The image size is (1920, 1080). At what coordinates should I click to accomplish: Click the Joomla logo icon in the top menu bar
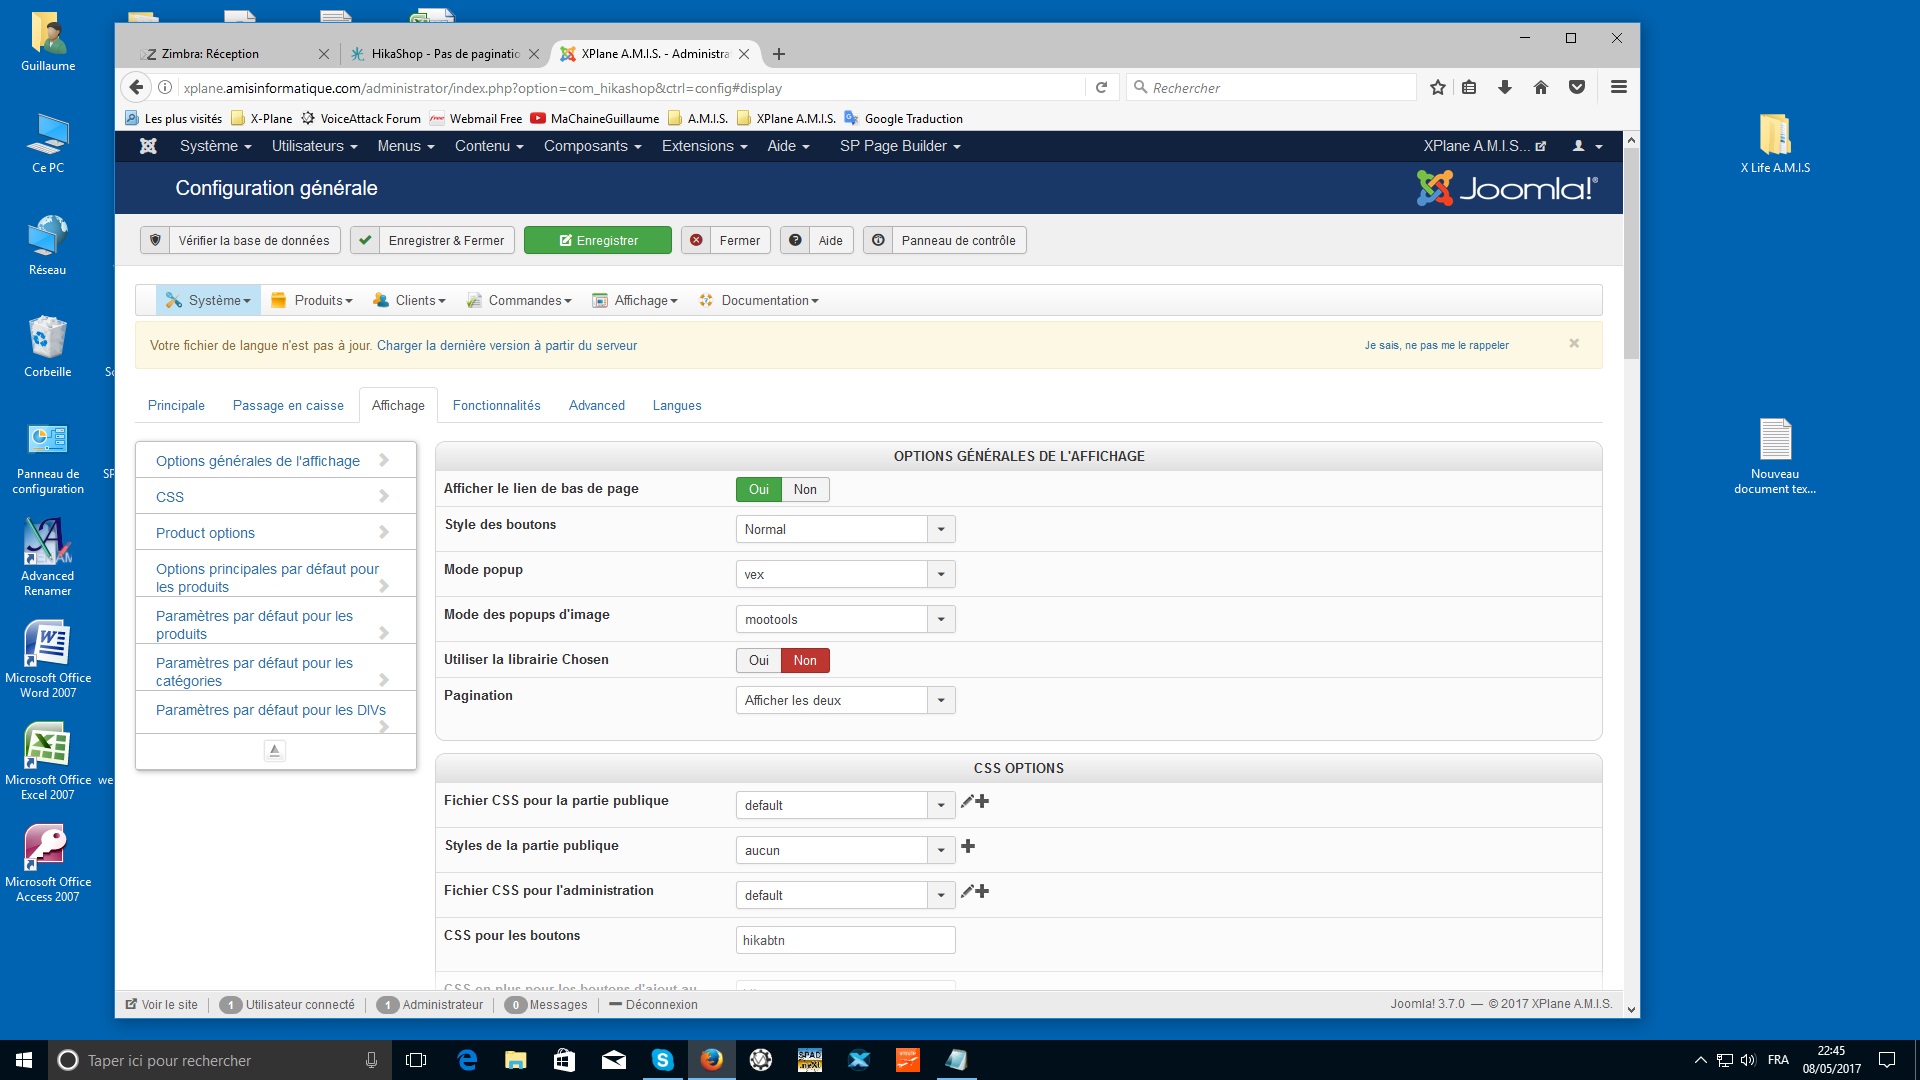pos(148,146)
